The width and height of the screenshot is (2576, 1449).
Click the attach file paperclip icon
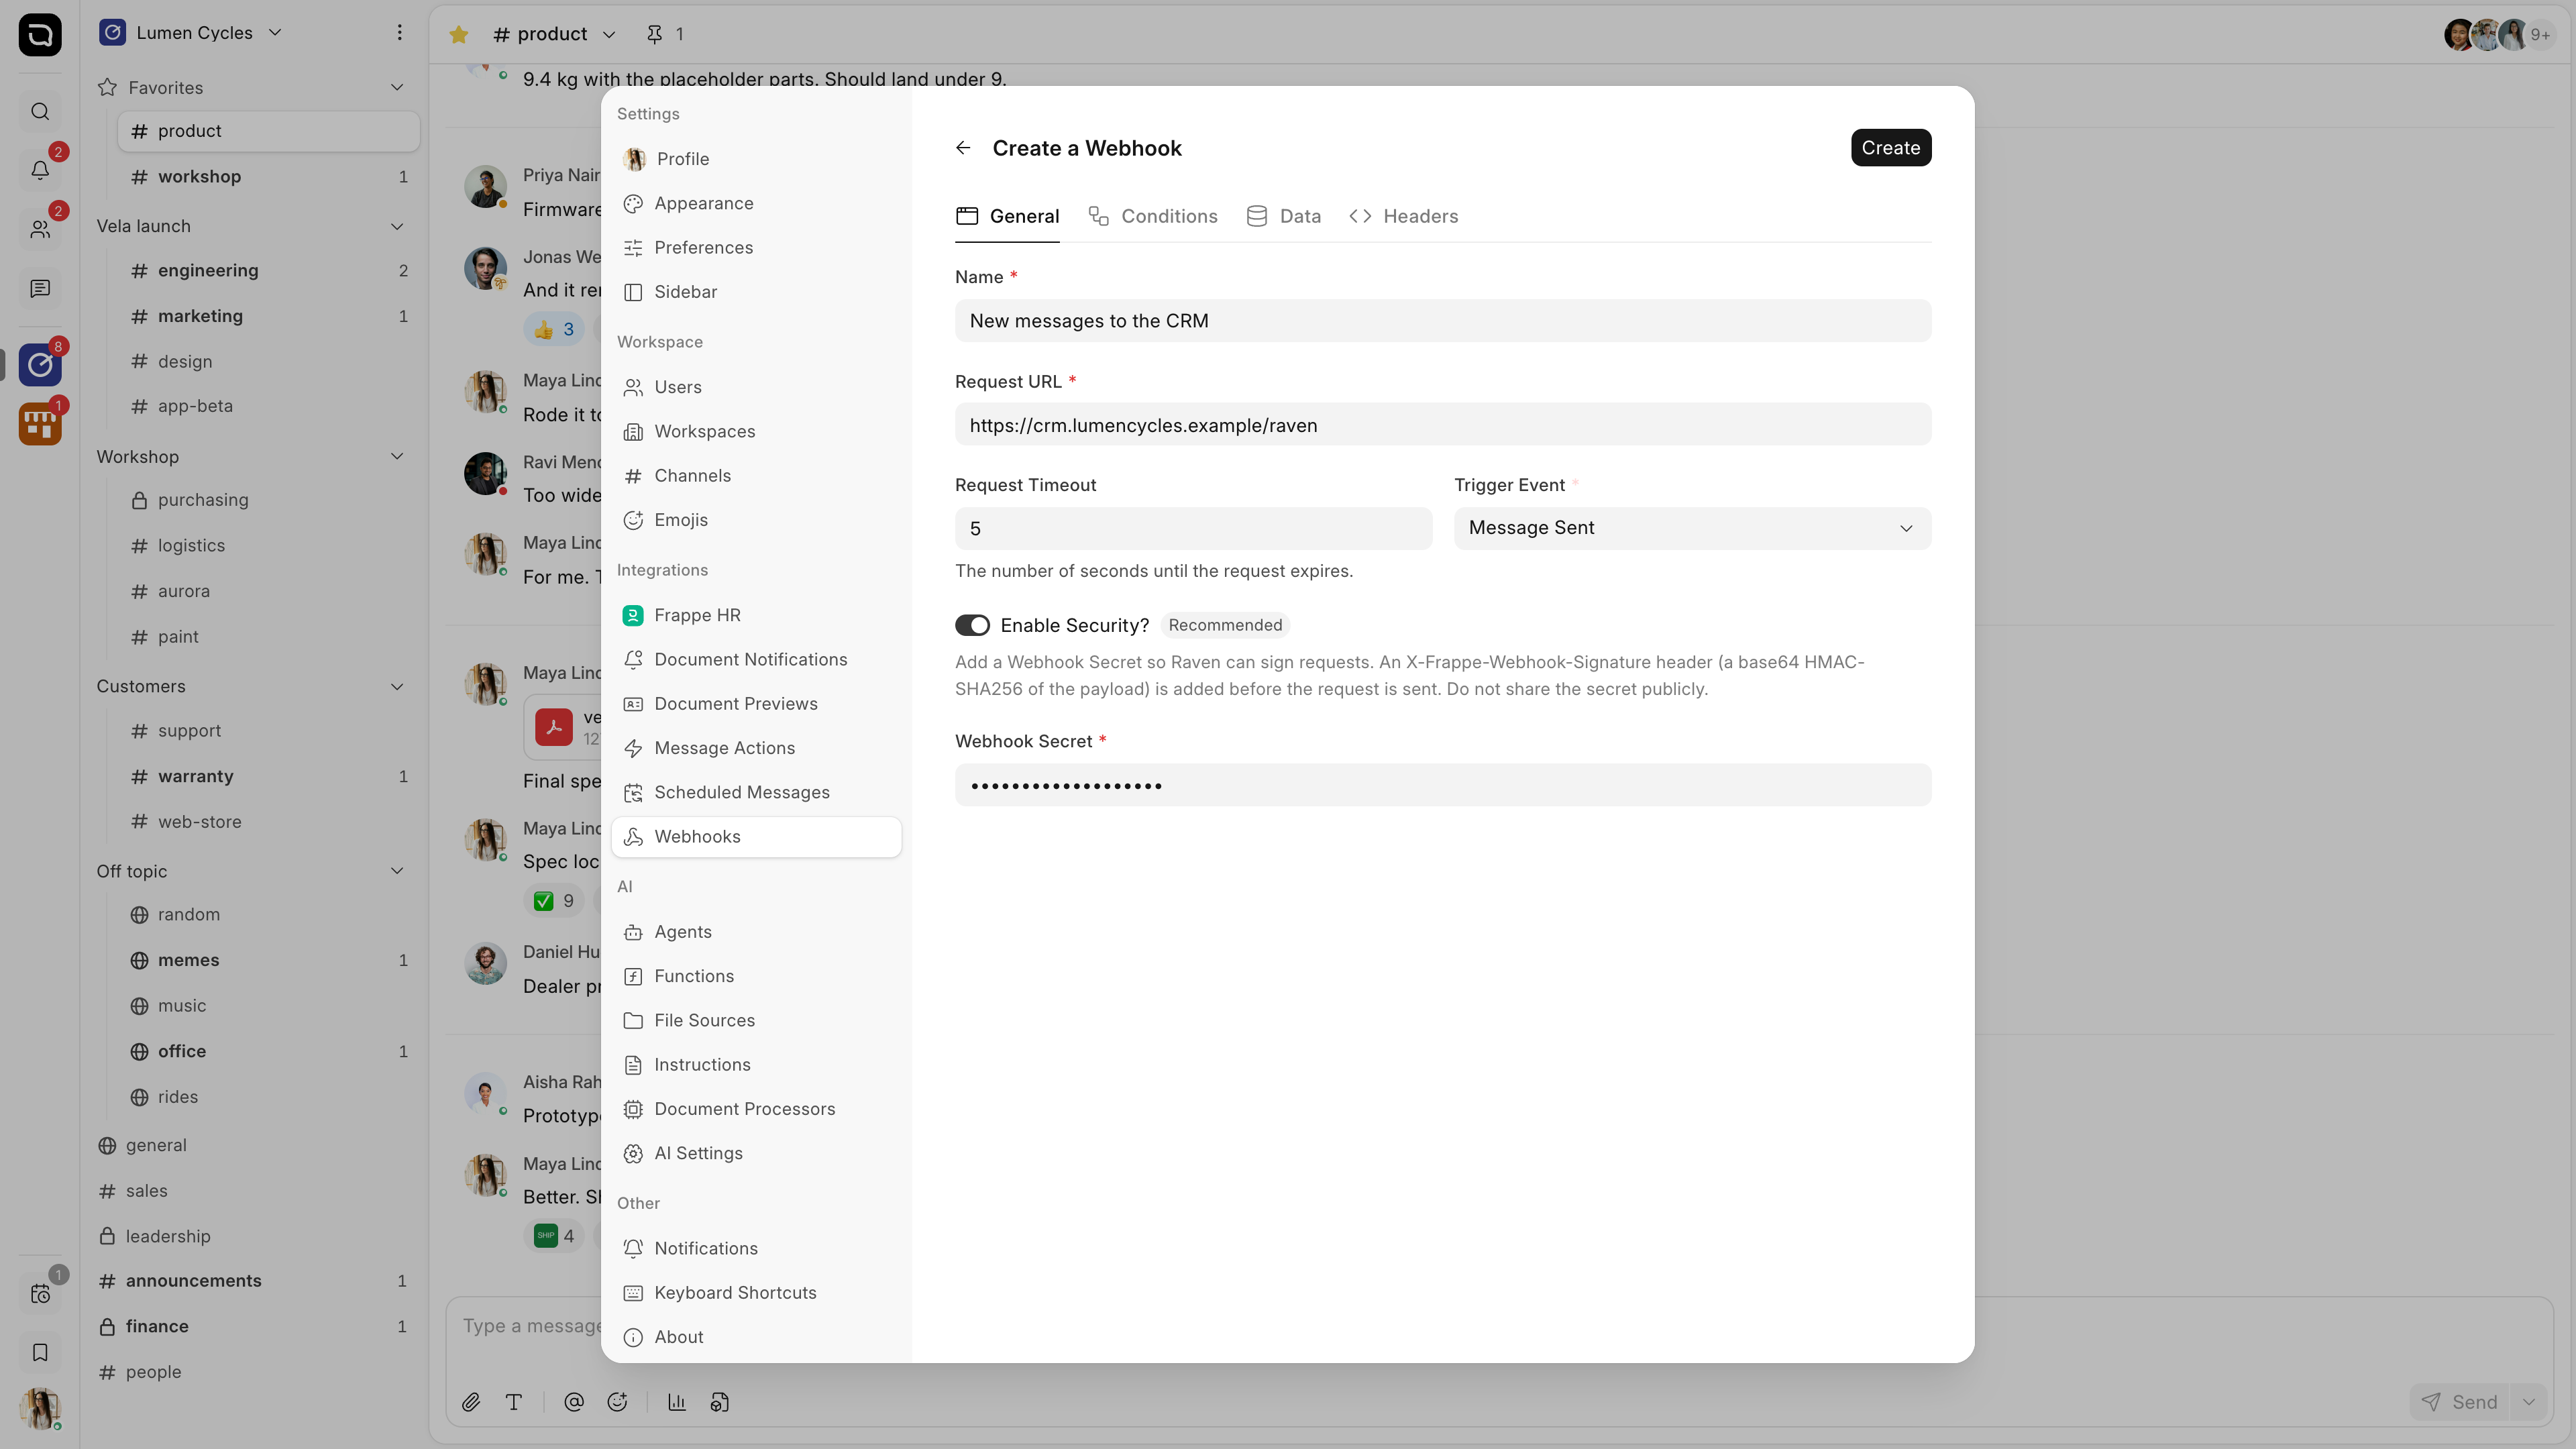pos(471,1402)
